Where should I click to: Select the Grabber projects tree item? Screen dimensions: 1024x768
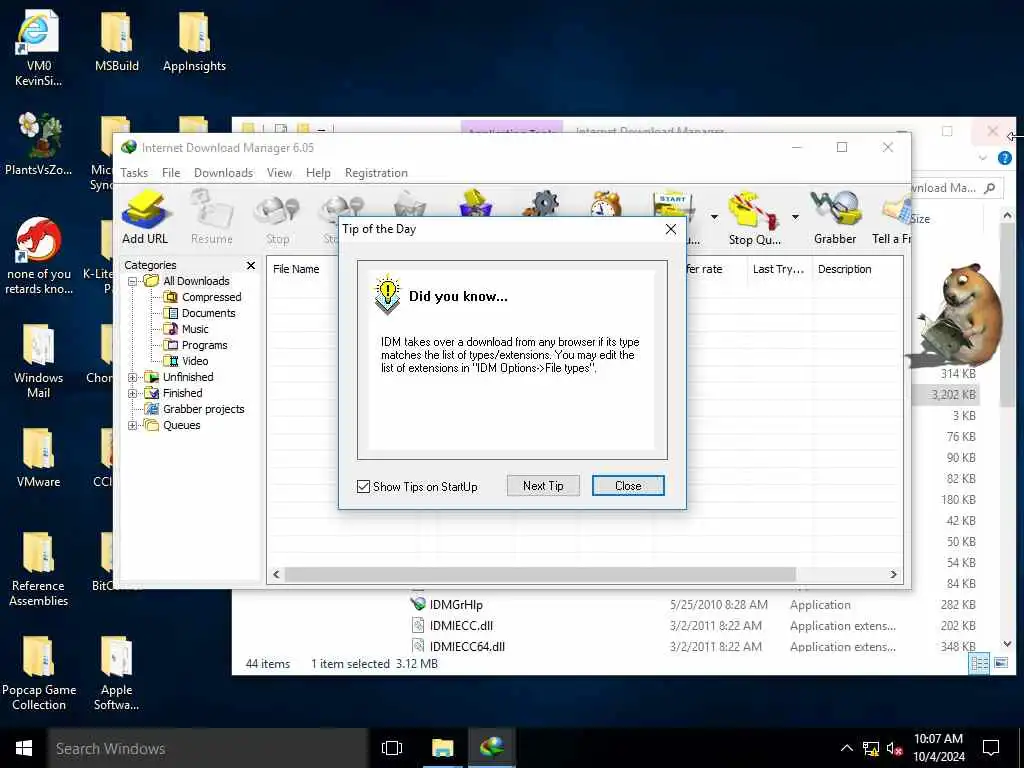click(x=203, y=409)
